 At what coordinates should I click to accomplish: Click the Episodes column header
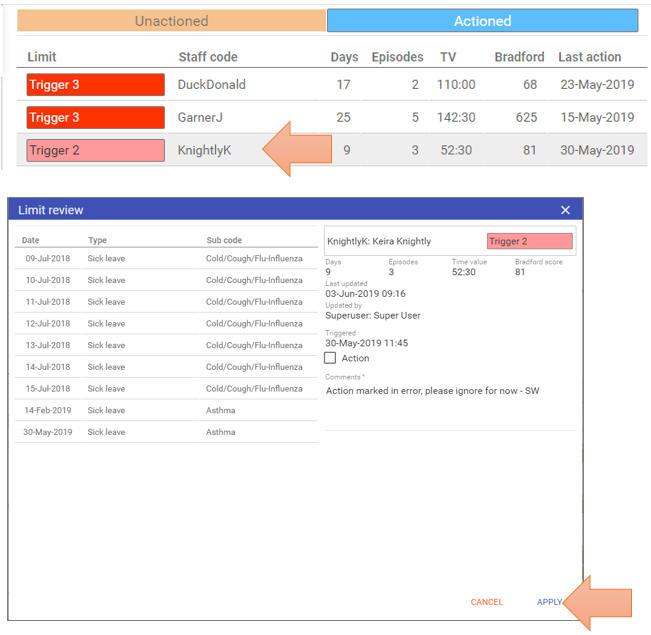click(x=397, y=57)
